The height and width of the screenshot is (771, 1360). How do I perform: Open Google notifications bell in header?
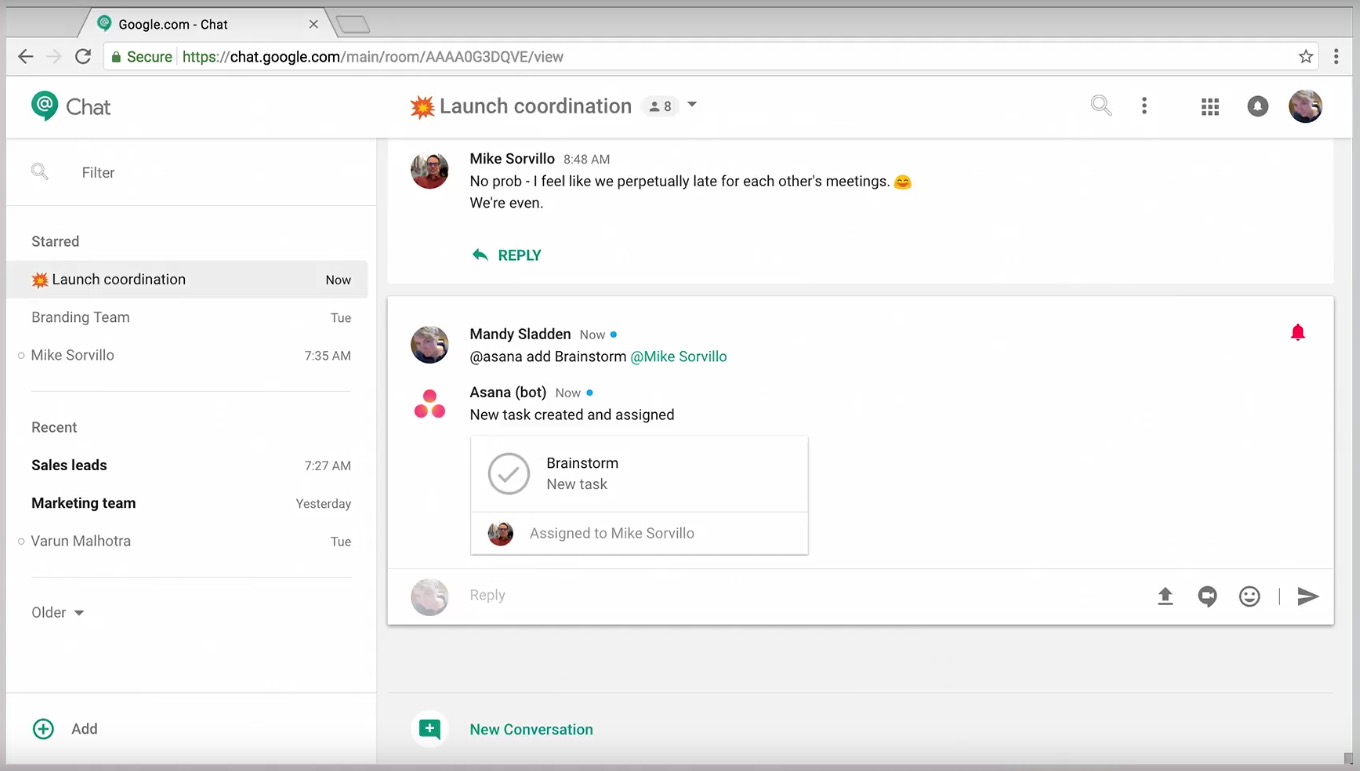pos(1258,106)
